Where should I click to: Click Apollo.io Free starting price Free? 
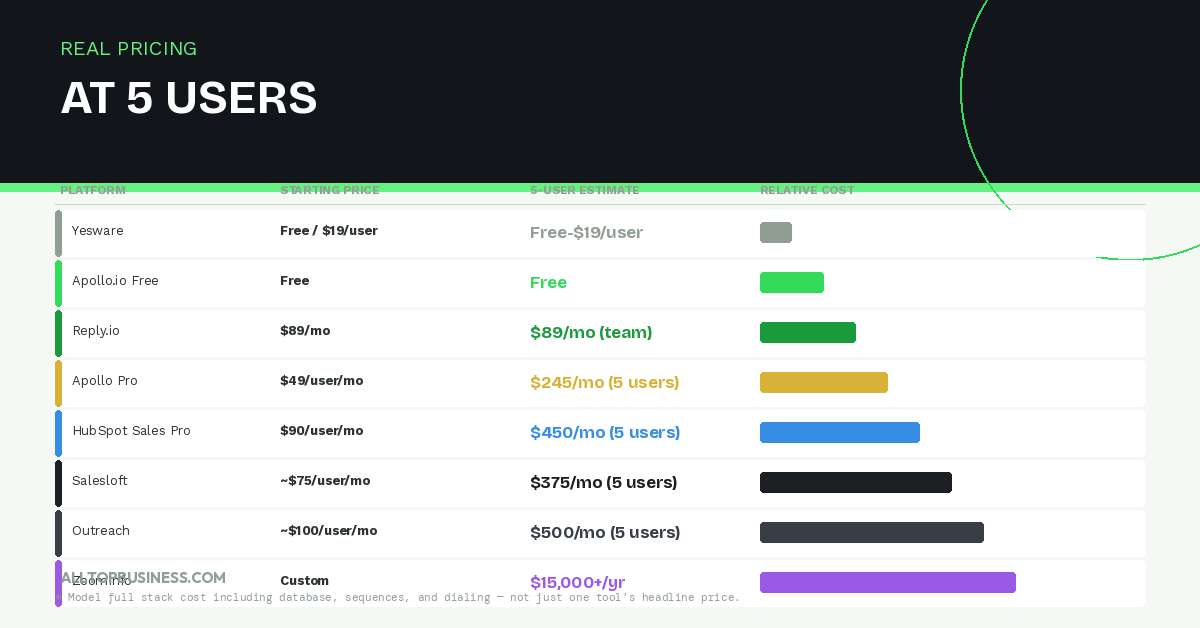point(295,281)
